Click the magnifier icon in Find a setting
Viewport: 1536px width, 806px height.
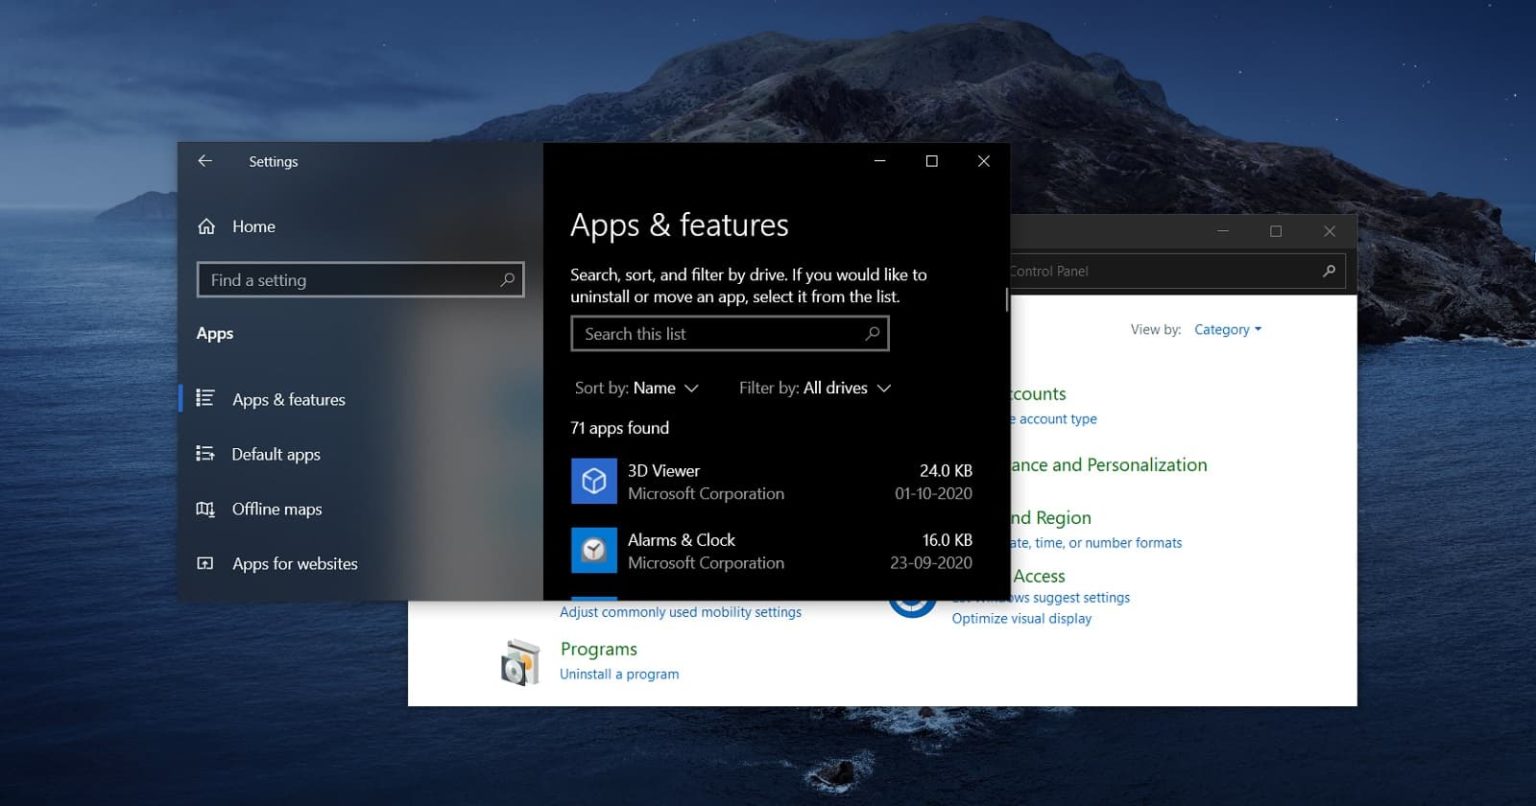point(507,279)
